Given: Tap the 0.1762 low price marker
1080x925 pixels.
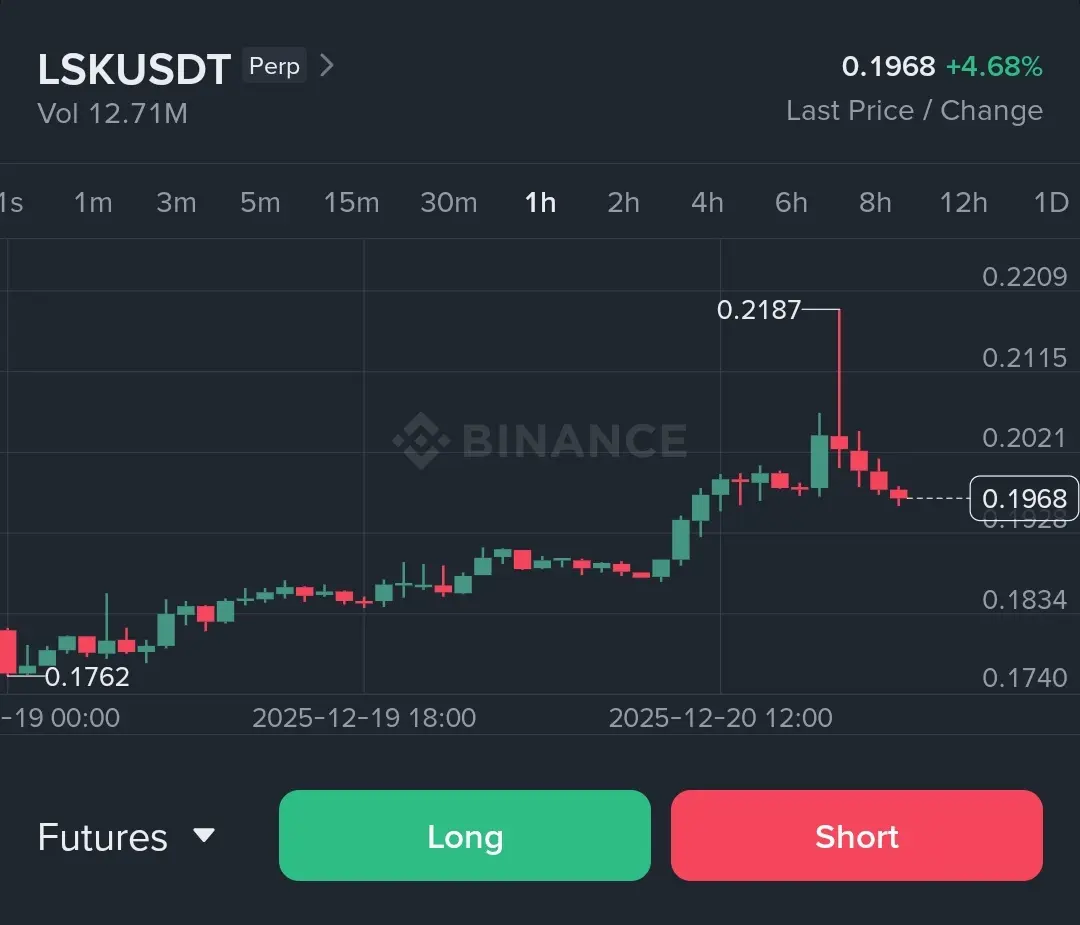Looking at the screenshot, I should click(87, 677).
